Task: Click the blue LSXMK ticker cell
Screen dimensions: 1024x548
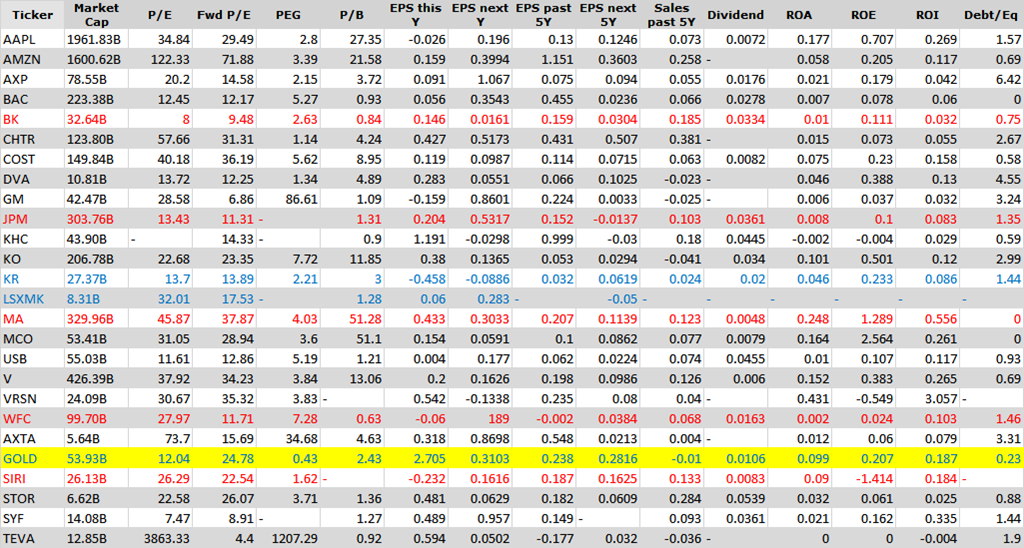Action: point(33,299)
